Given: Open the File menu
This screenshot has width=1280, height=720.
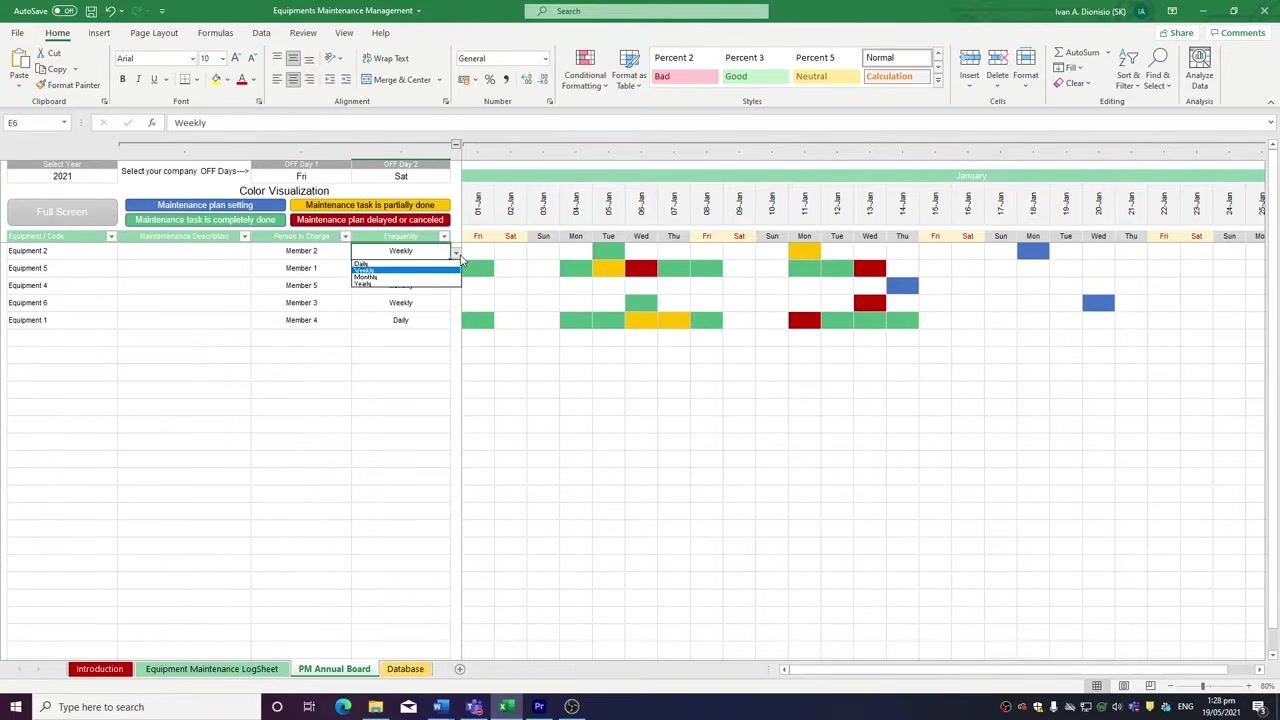Looking at the screenshot, I should (x=18, y=33).
